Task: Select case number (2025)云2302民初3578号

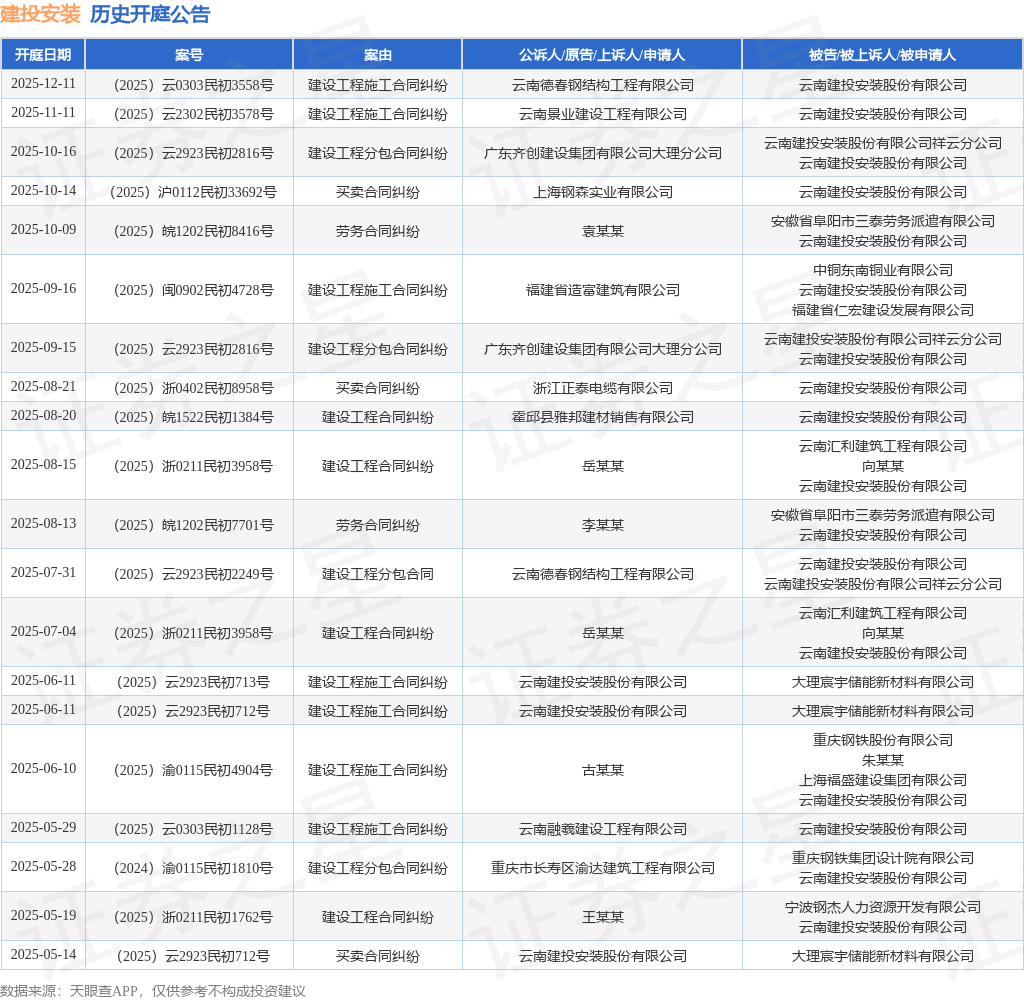Action: coord(193,114)
